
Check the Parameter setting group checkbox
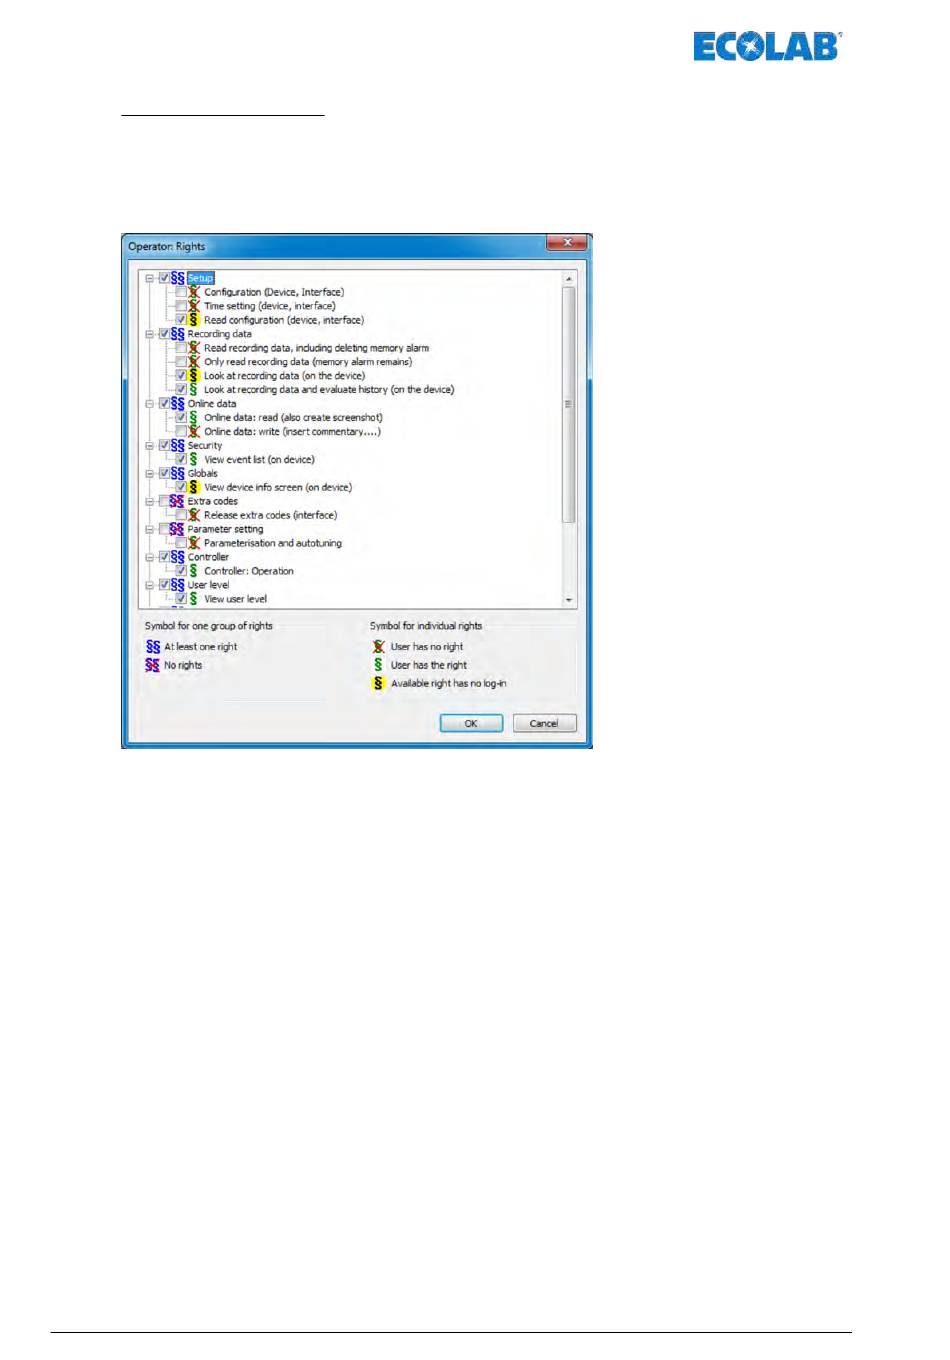coord(164,530)
